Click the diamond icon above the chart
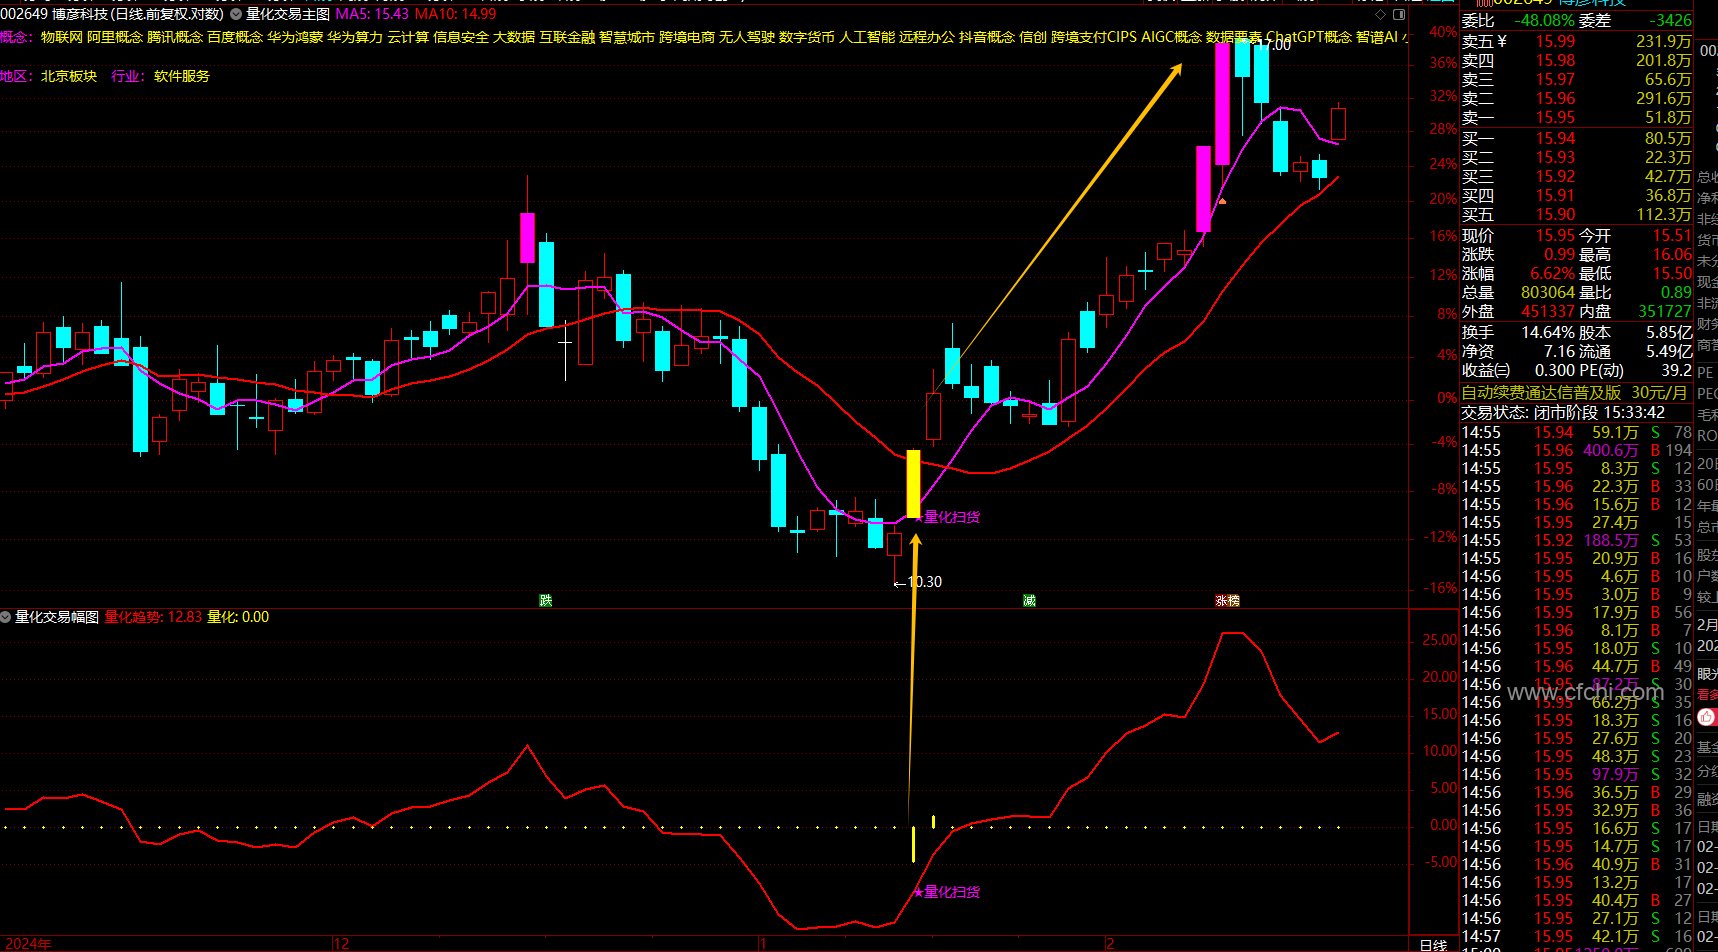The height and width of the screenshot is (952, 1718). (x=1381, y=14)
